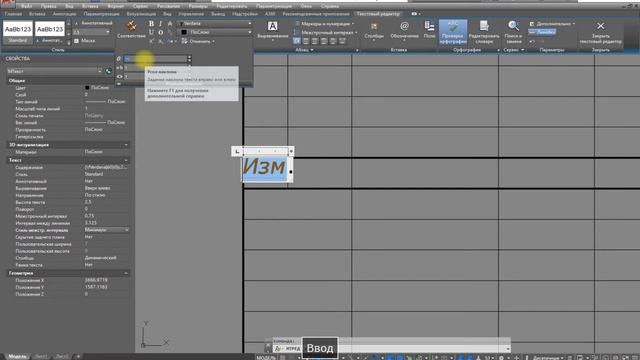Toggle Italic text formatting
This screenshot has height=360, width=640.
[160, 24]
